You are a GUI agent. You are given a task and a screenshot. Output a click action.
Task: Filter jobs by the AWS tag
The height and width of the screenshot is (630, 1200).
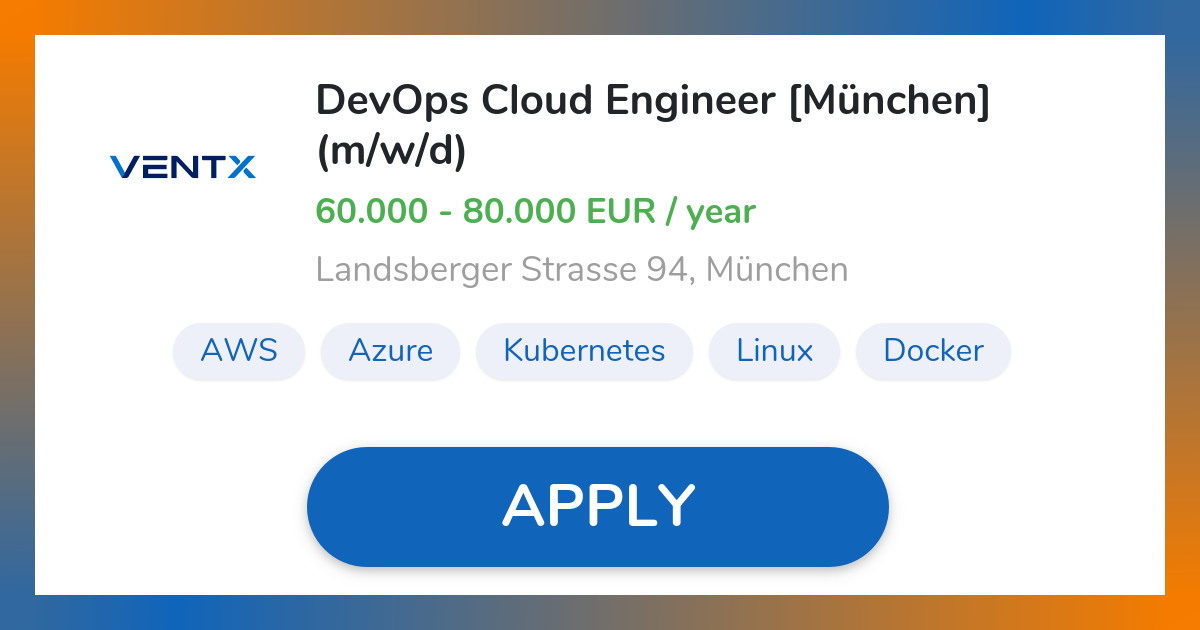(x=239, y=351)
